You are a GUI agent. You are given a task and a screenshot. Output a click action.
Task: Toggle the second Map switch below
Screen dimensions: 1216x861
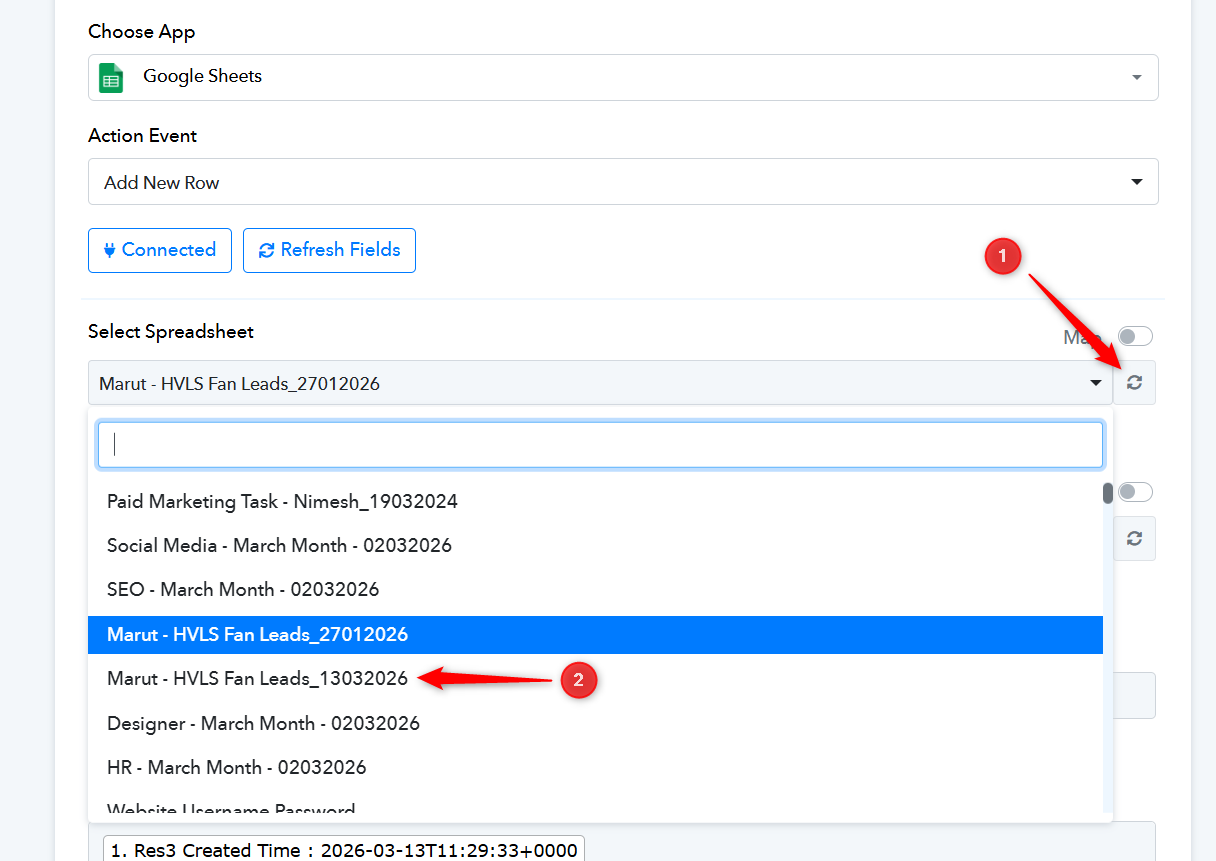(1135, 492)
